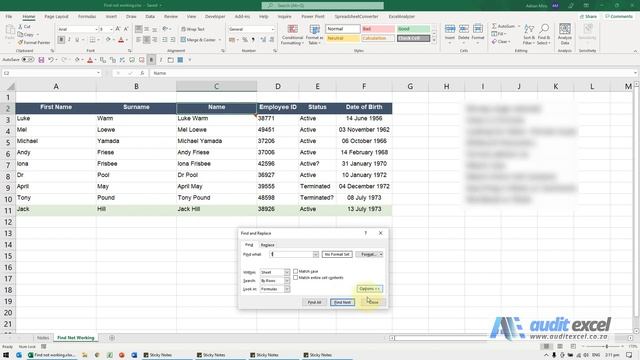Image resolution: width=640 pixels, height=360 pixels.
Task: Click the Share button
Action: (x=589, y=17)
